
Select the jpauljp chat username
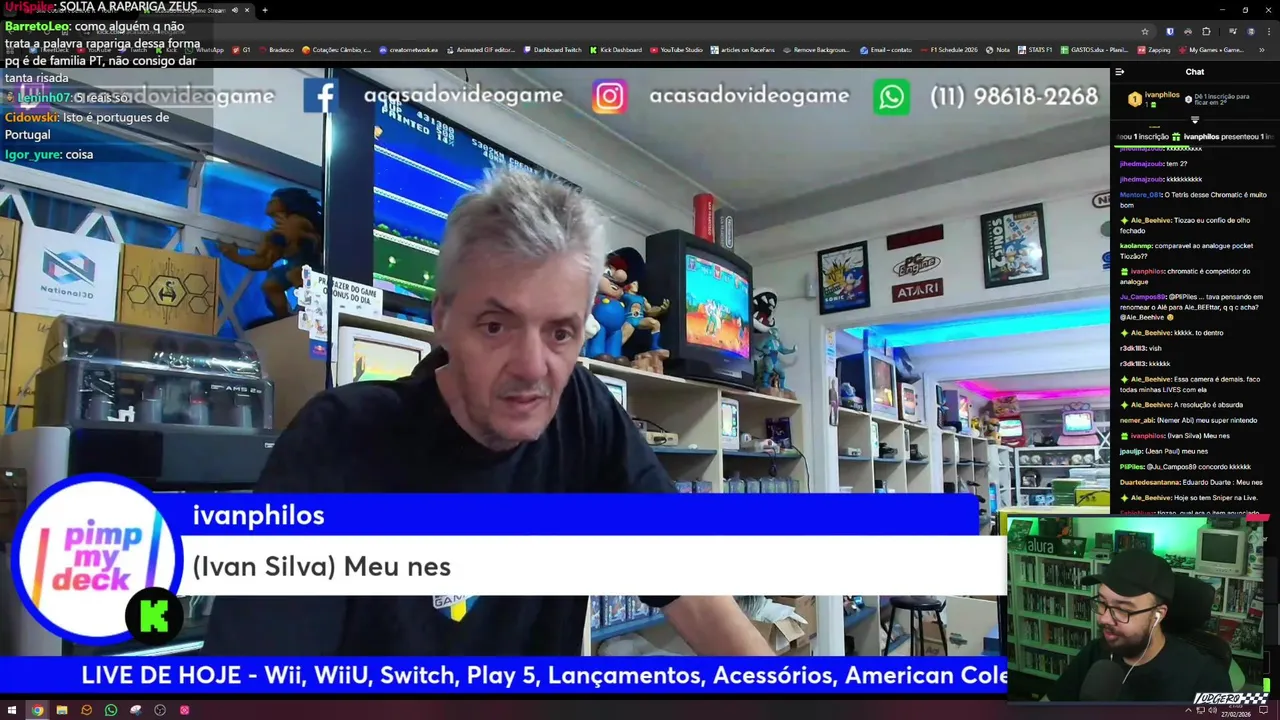1131,452
